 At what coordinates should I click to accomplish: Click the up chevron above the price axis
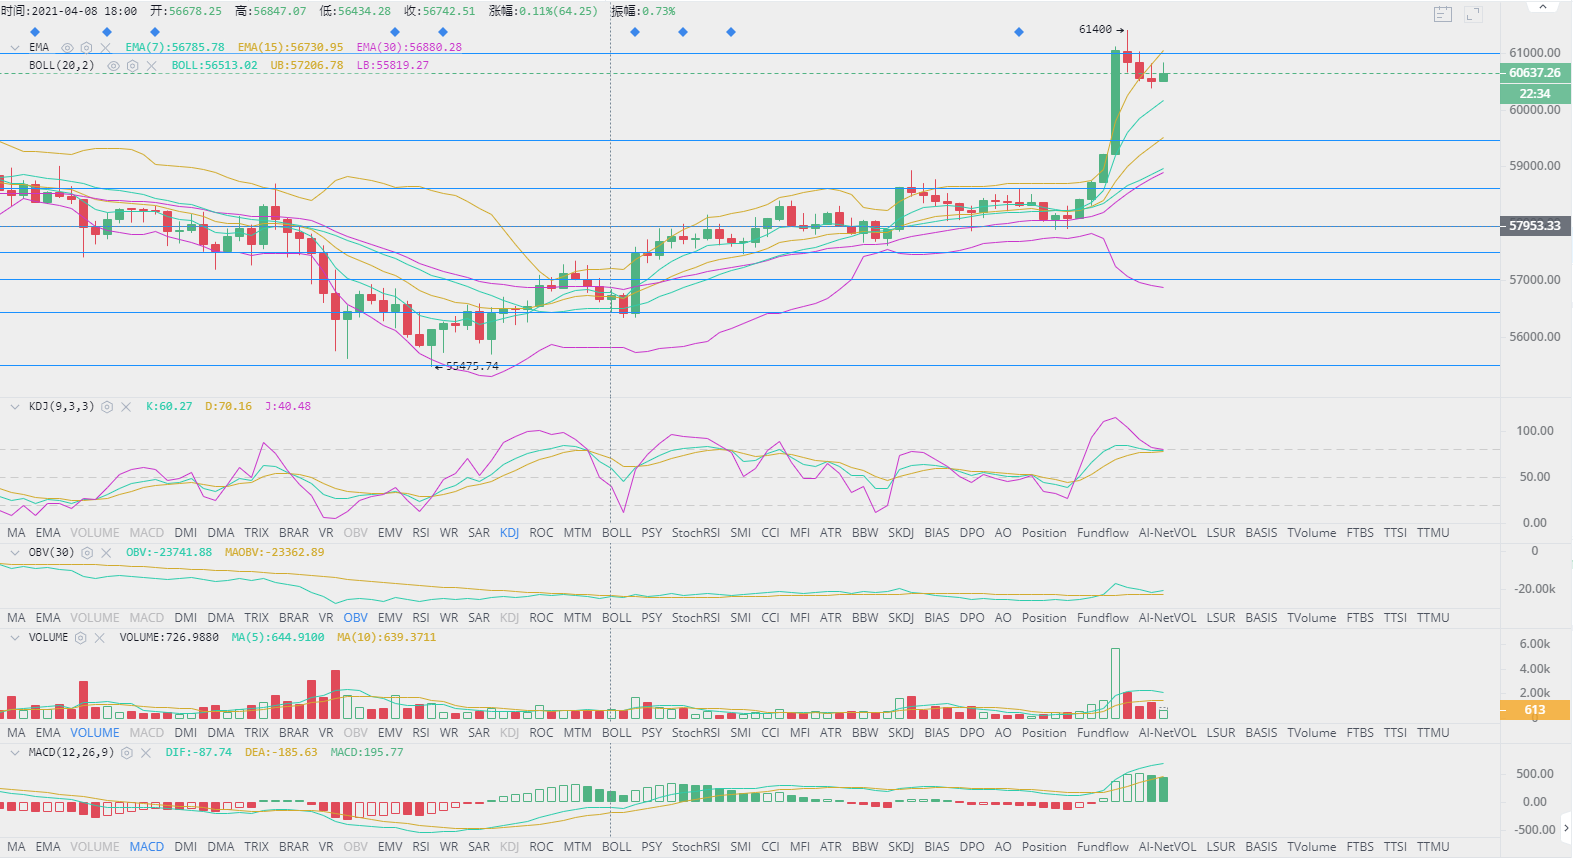[1542, 7]
